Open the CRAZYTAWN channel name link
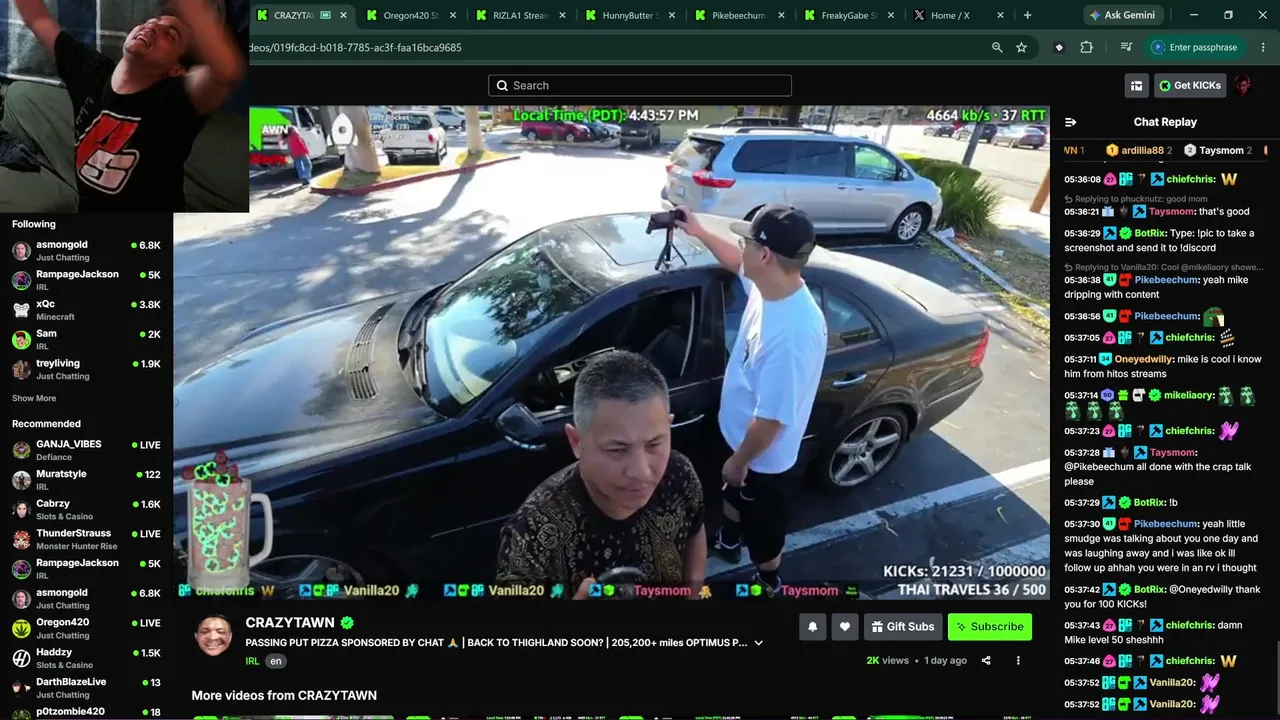This screenshot has height=720, width=1280. (x=290, y=623)
